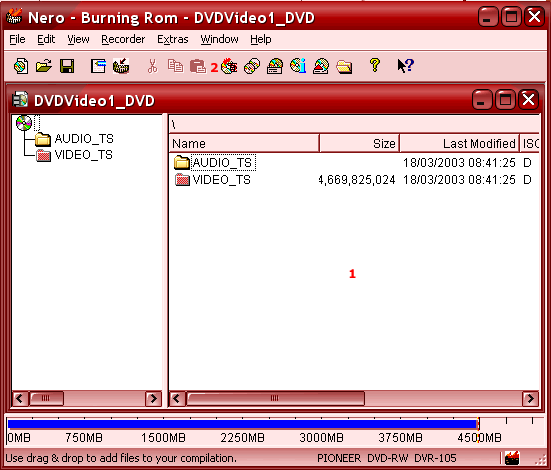Viewport: 551px width, 470px height.
Task: Sort files by Last Modified column header
Action: pos(459,143)
